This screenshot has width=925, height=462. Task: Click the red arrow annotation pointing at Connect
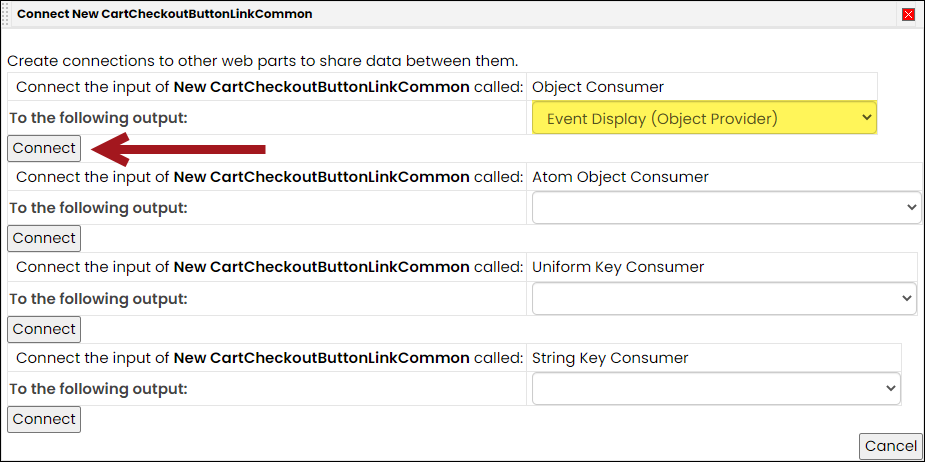point(179,149)
